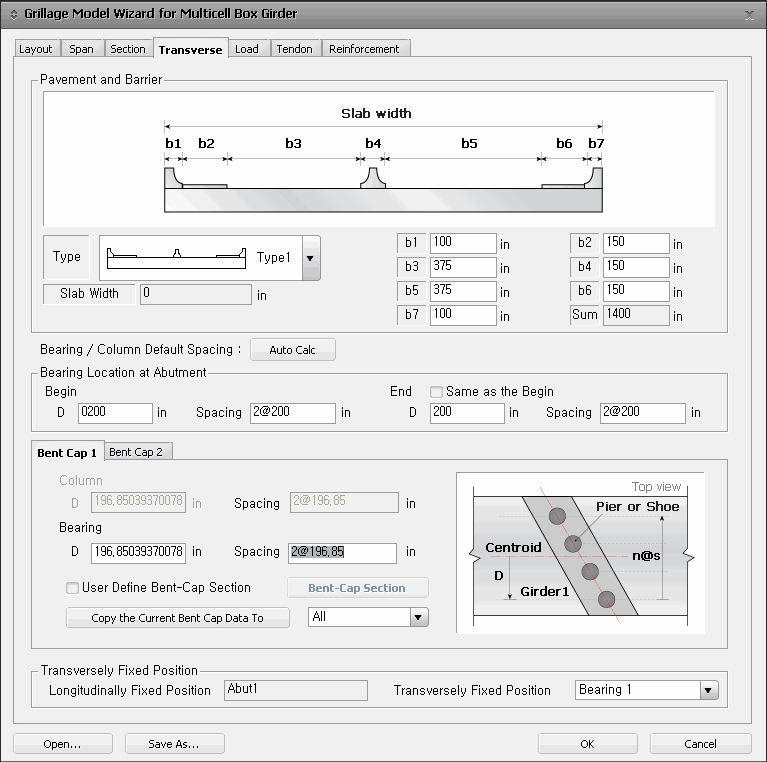Viewport: 767px width, 762px height.
Task: Select the Bent Cap 2 tab
Action: point(135,452)
